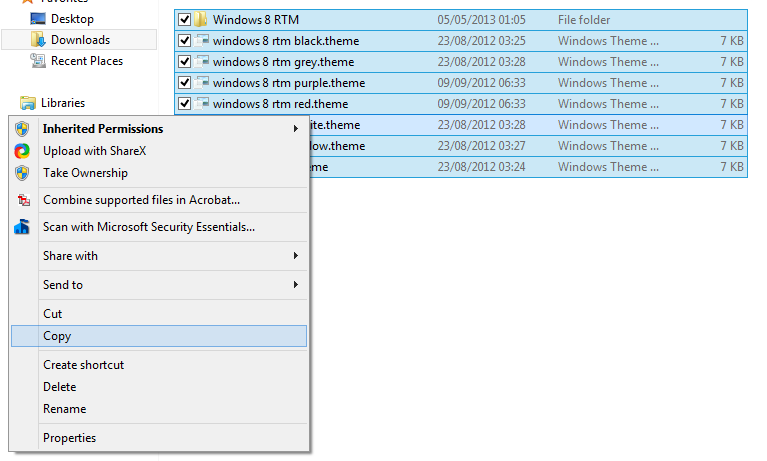
Task: Choose Combine supported files in Acrobat
Action: pos(159,200)
